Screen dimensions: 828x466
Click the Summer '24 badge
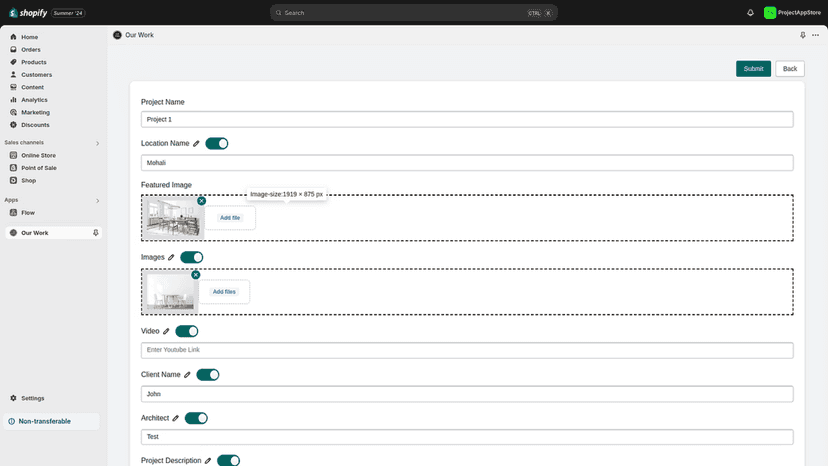(x=68, y=13)
